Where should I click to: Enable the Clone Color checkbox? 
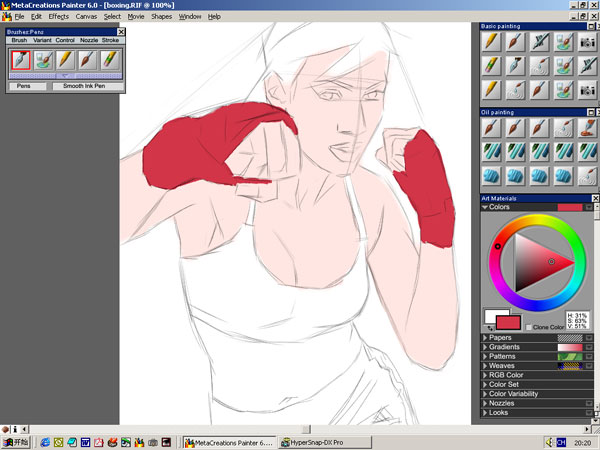click(529, 327)
